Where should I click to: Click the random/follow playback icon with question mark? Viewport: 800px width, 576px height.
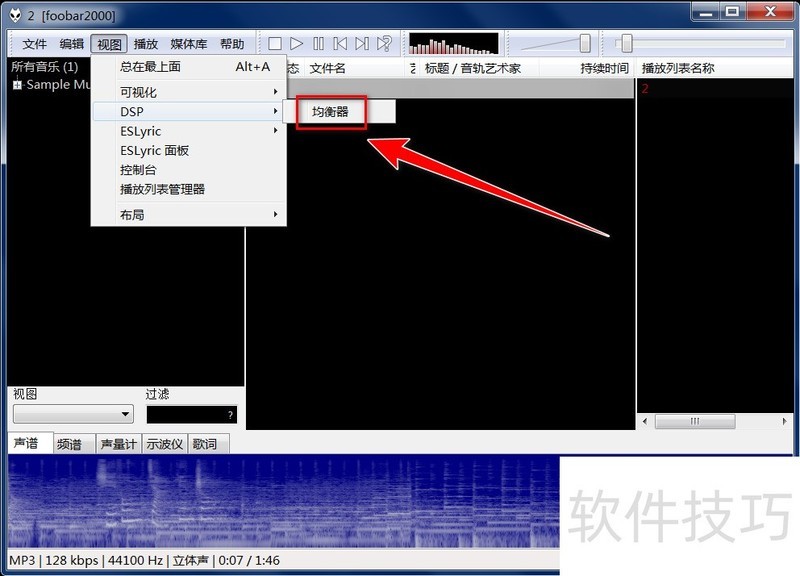pos(382,43)
